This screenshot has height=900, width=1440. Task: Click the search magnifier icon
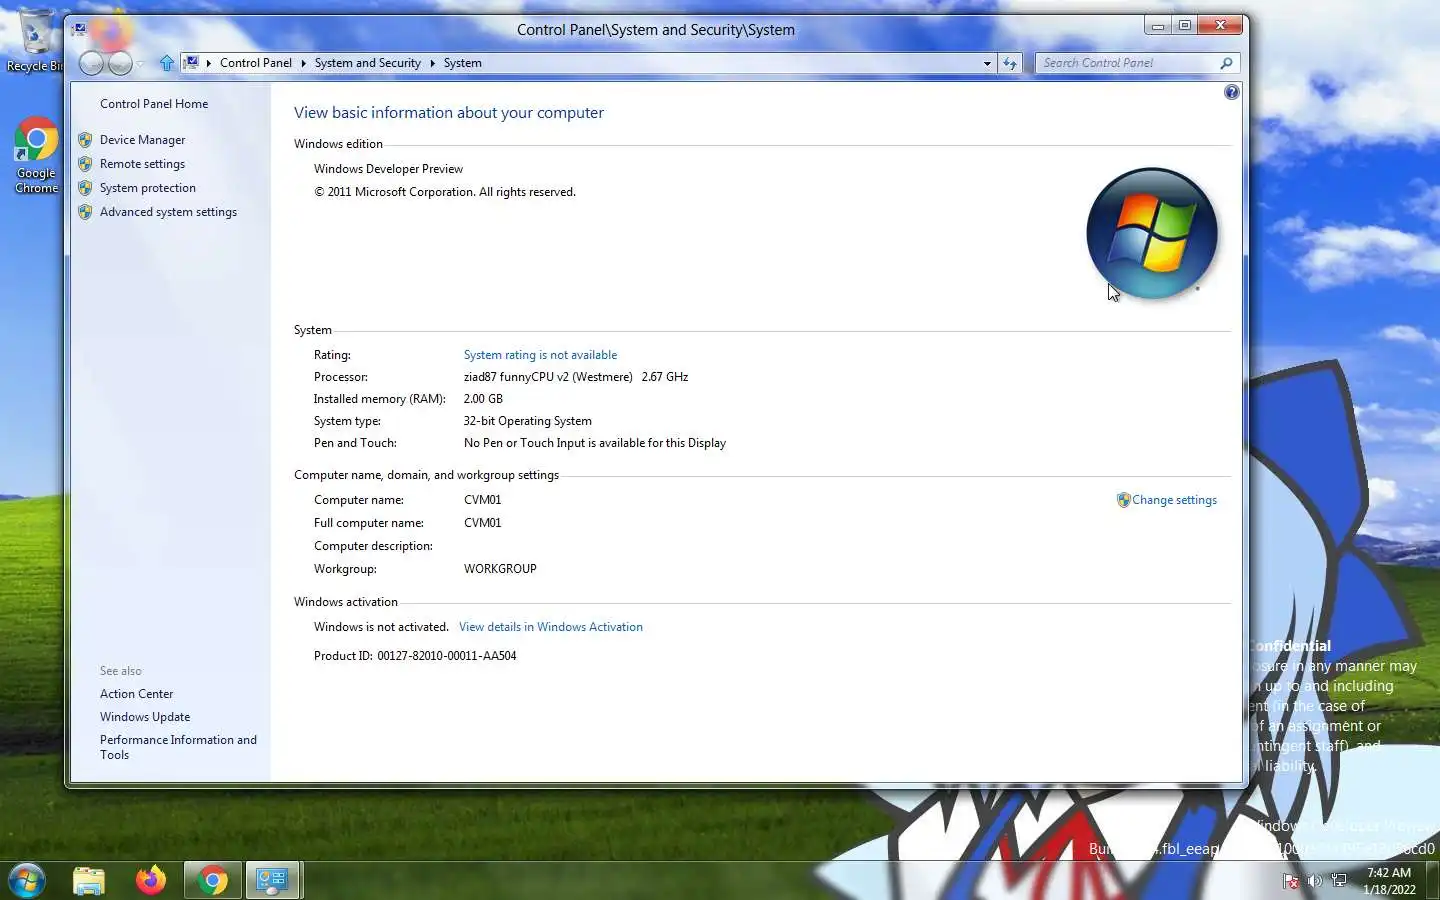(x=1227, y=63)
